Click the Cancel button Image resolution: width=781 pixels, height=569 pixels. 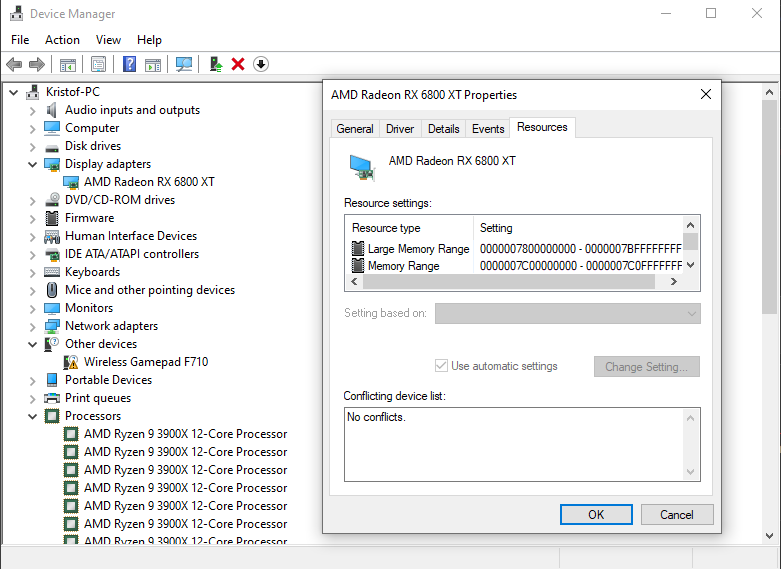click(677, 514)
